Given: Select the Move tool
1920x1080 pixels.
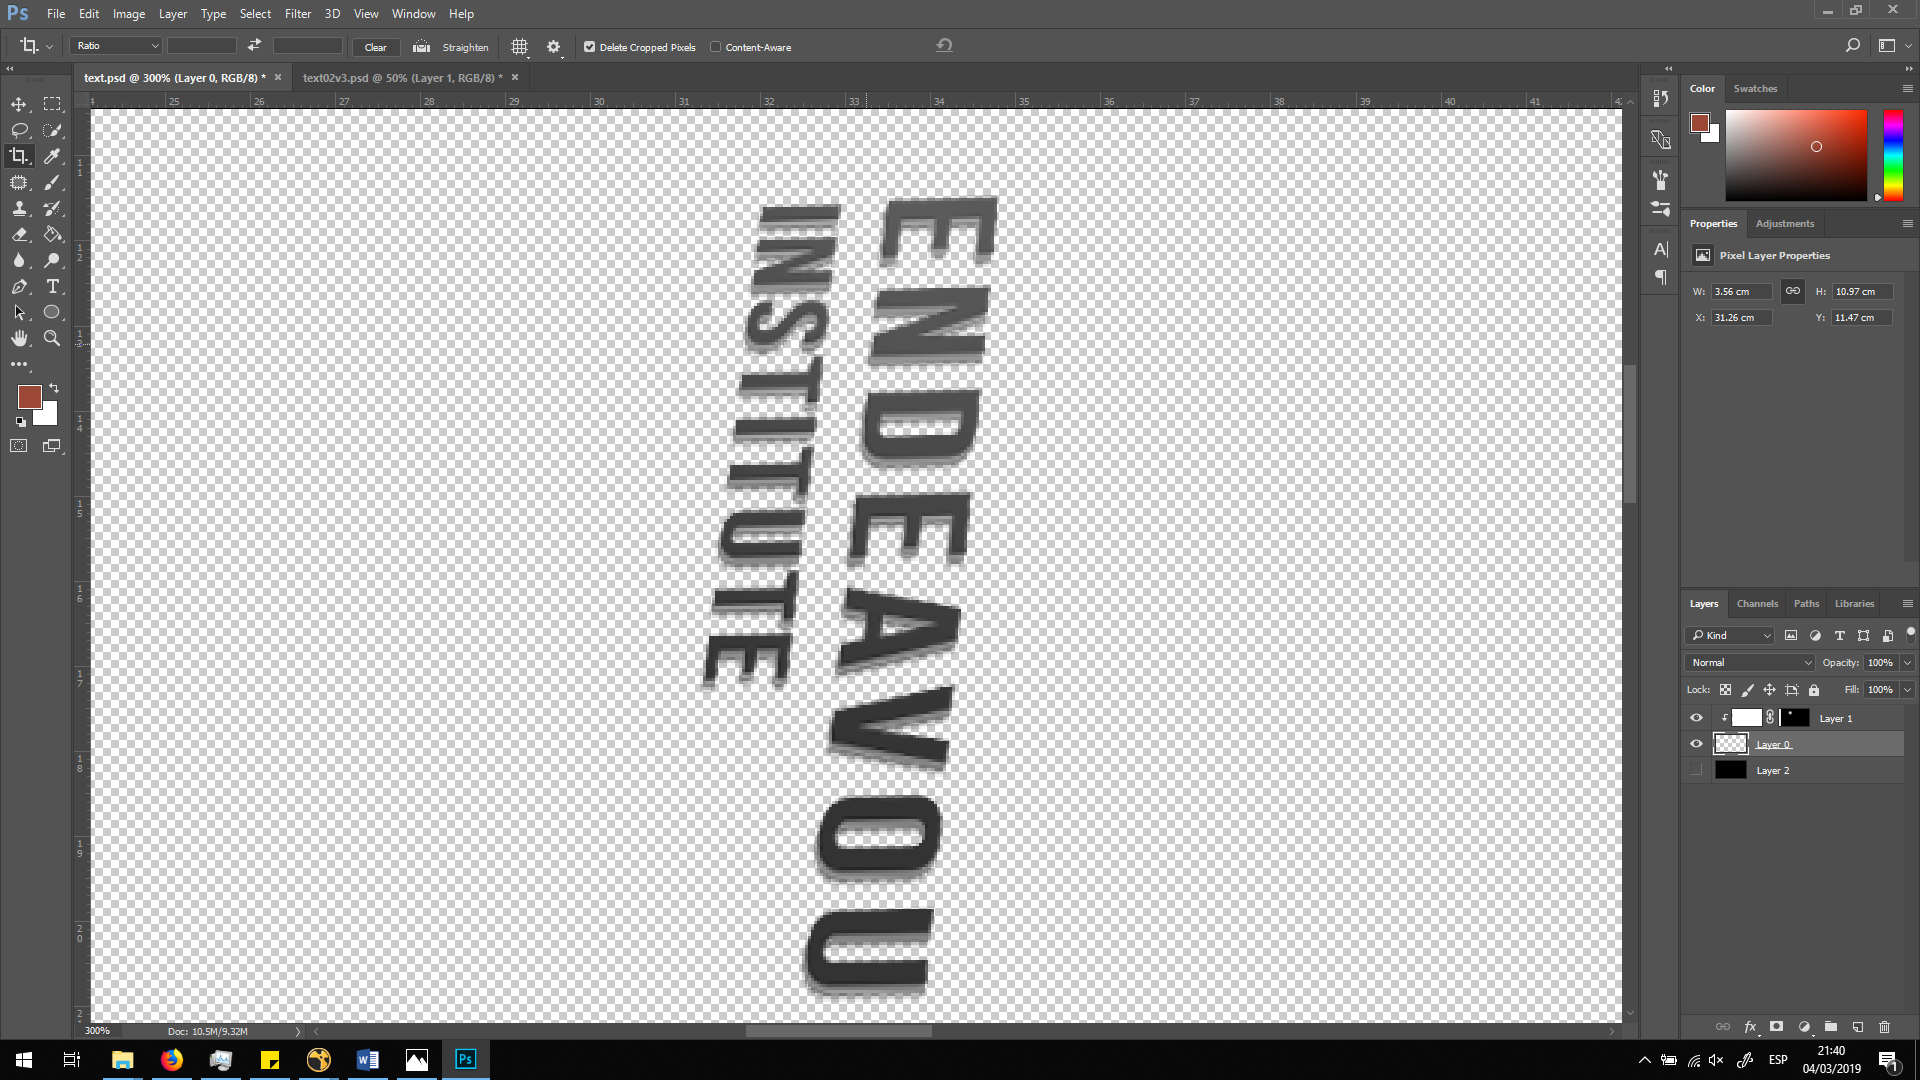Looking at the screenshot, I should tap(19, 104).
